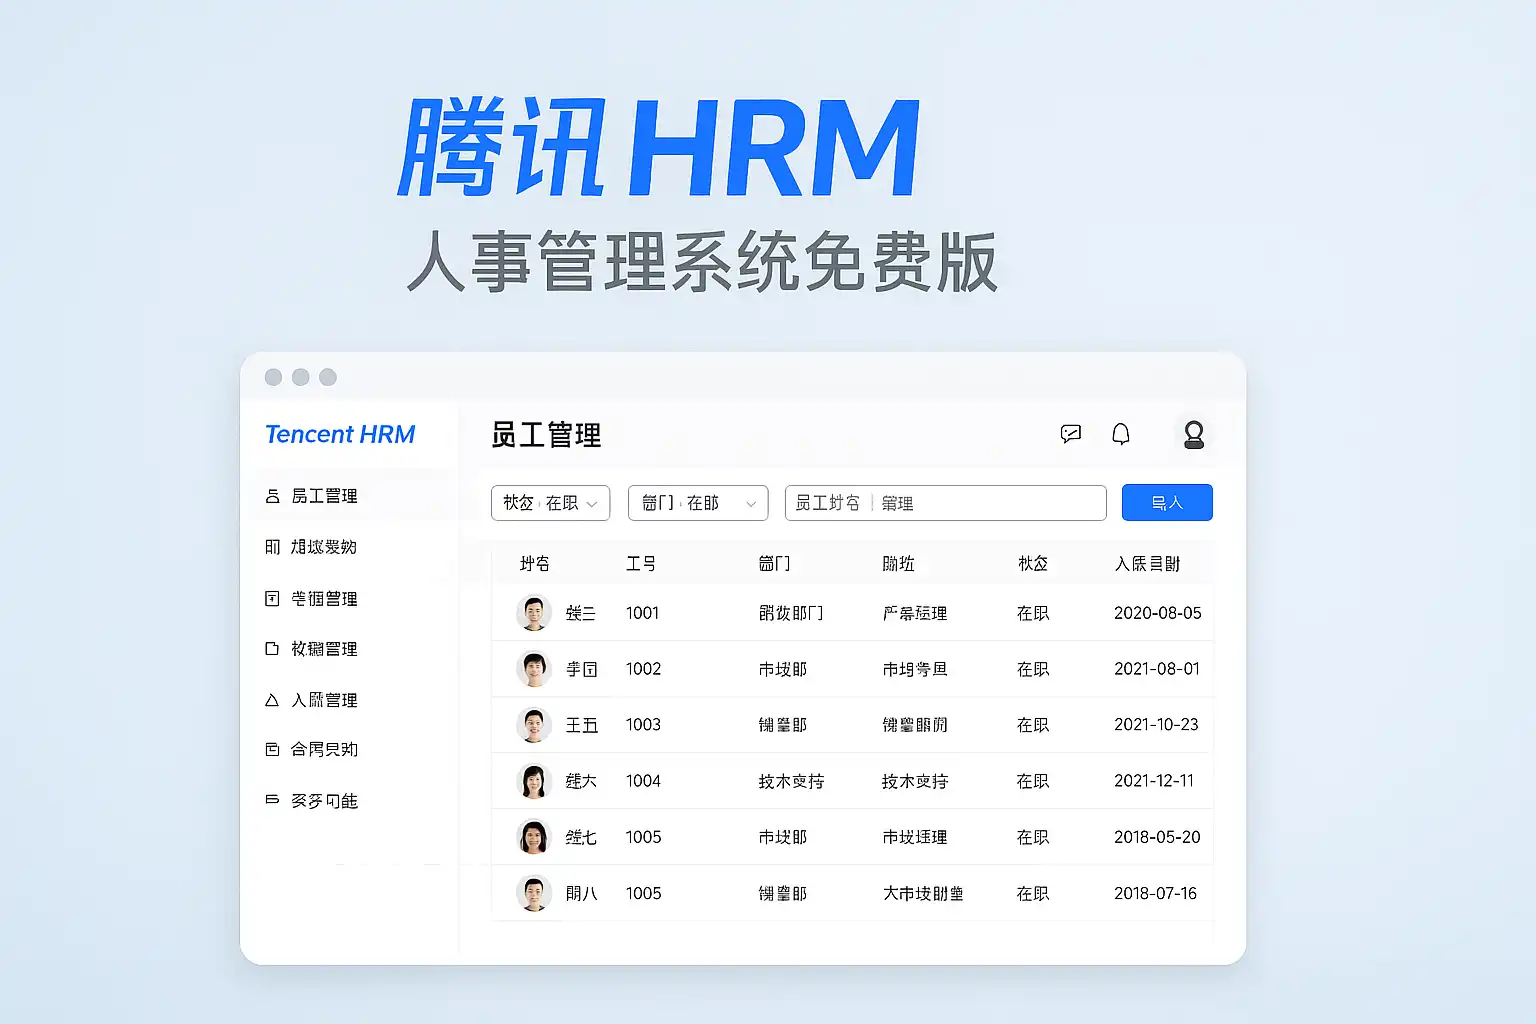
Task: Open the chat message icon in the header
Action: (x=1071, y=434)
